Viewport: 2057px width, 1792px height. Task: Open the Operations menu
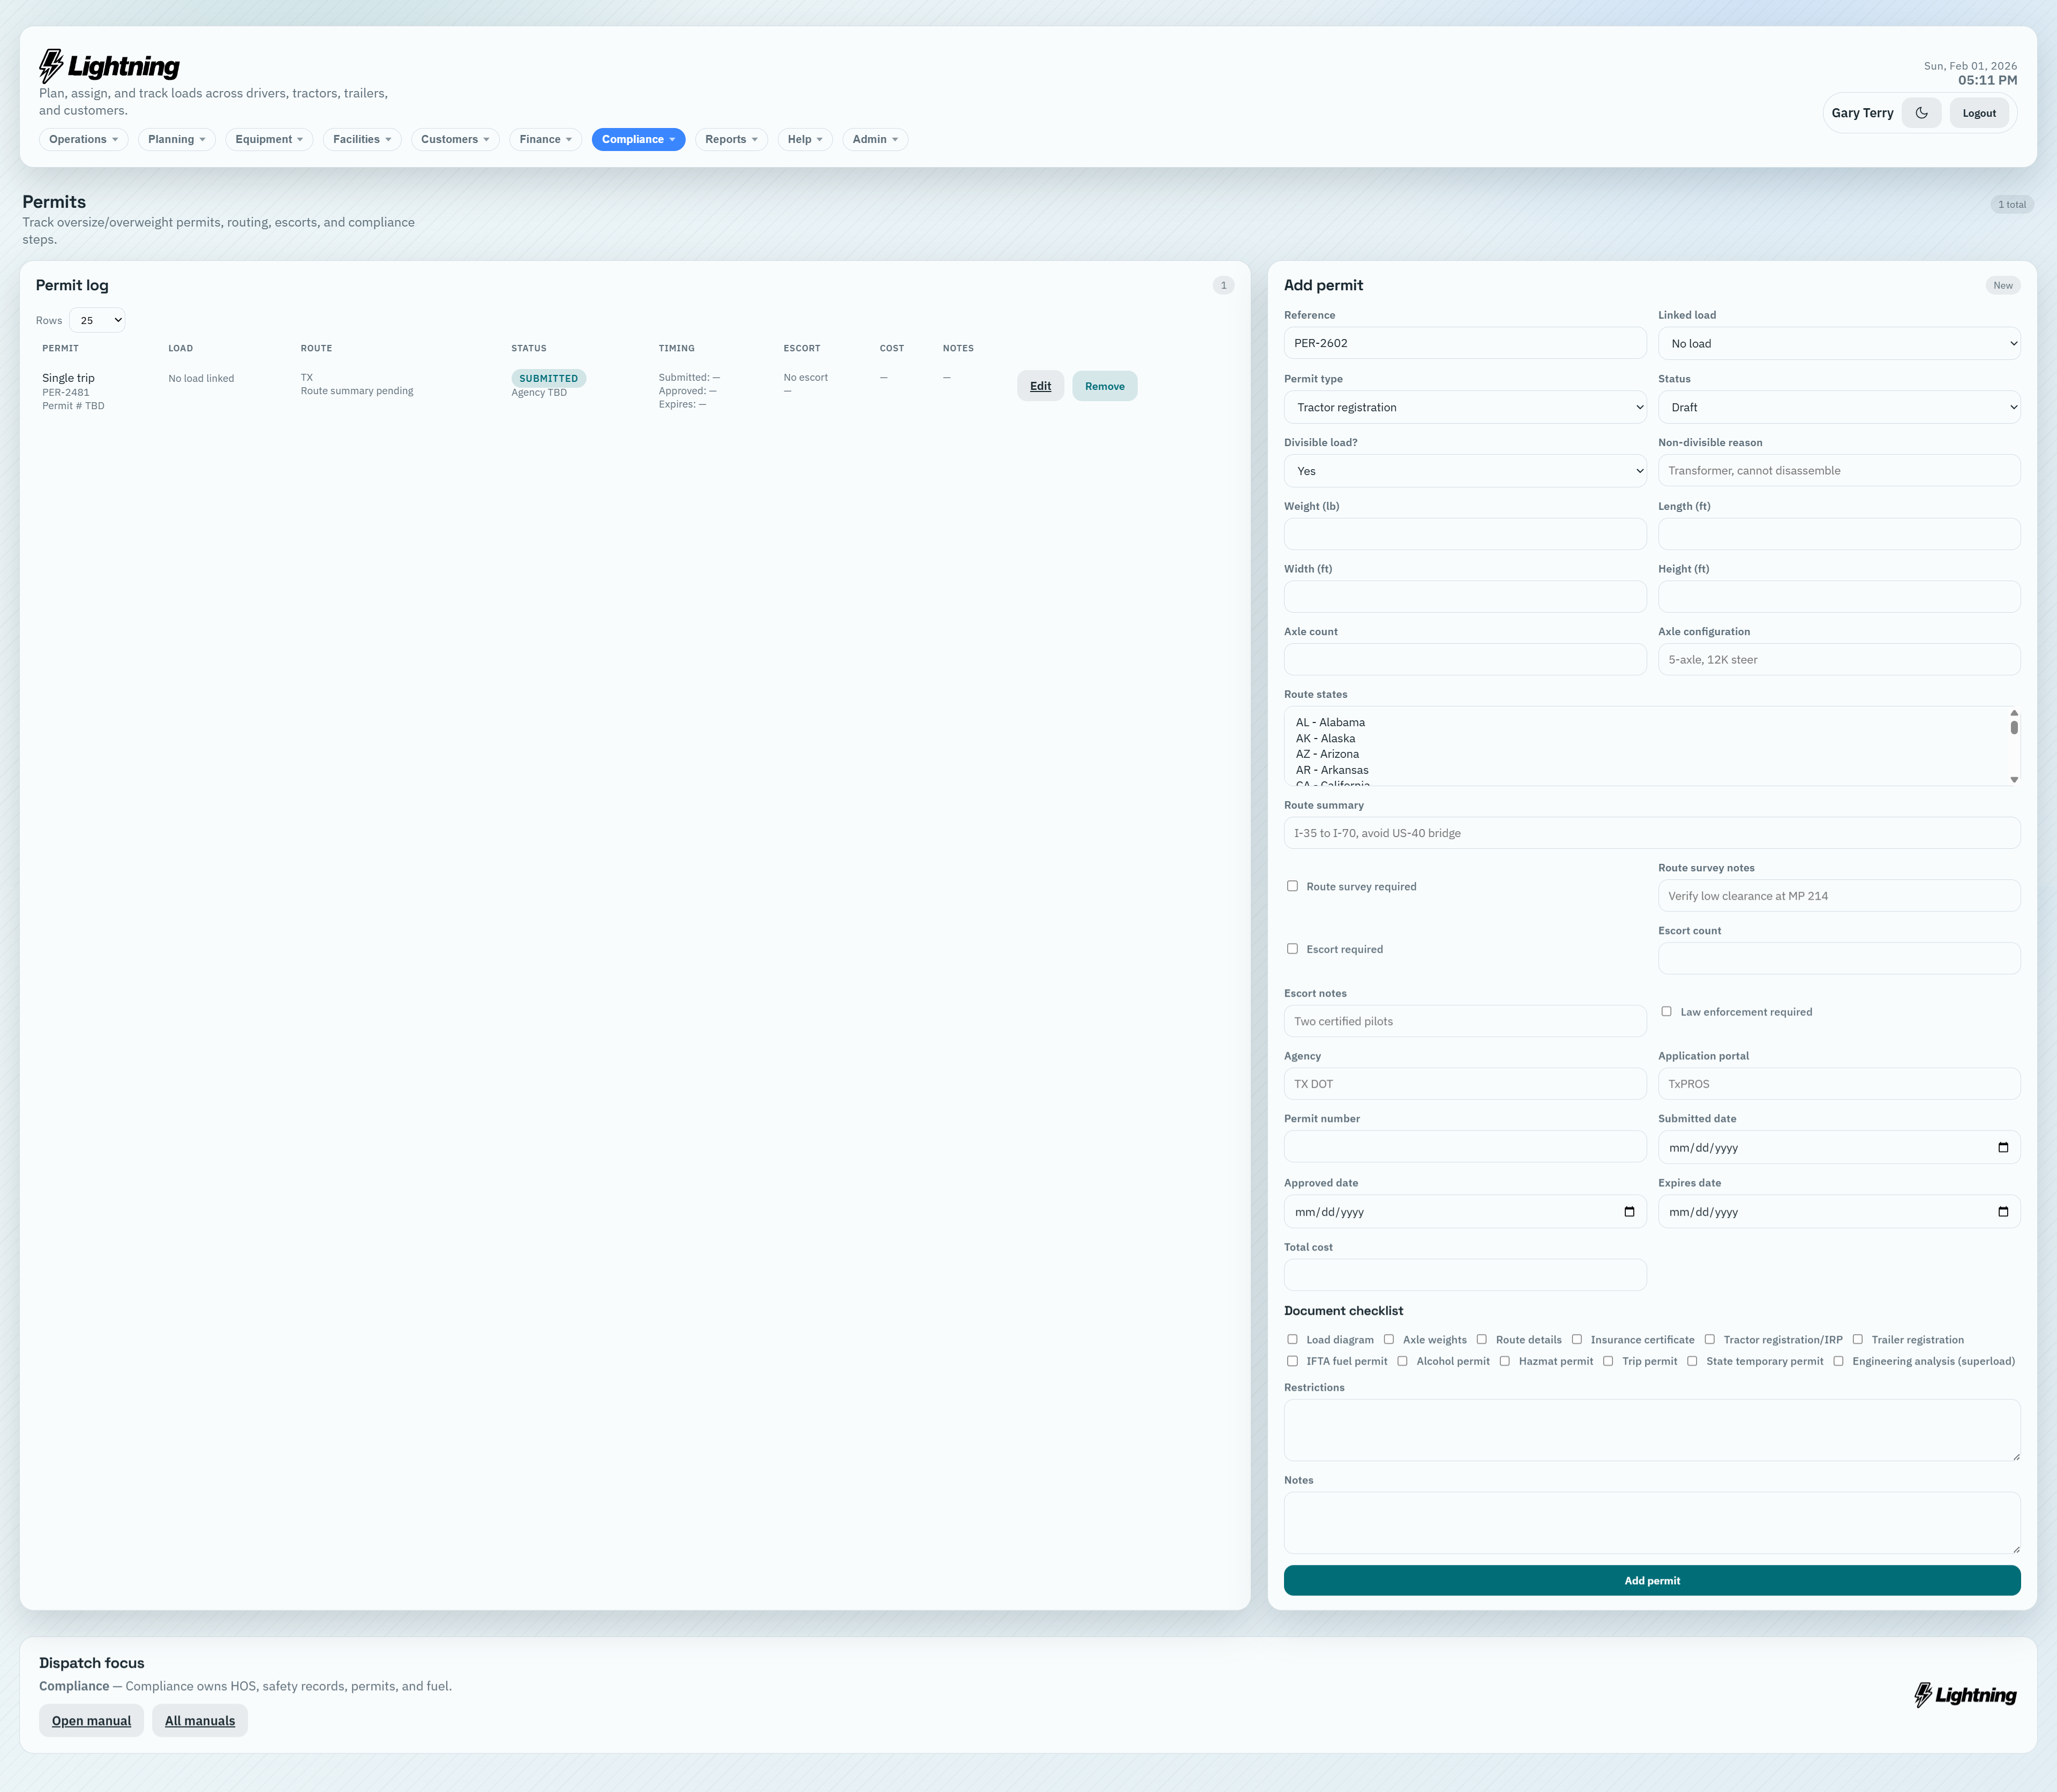[x=83, y=139]
